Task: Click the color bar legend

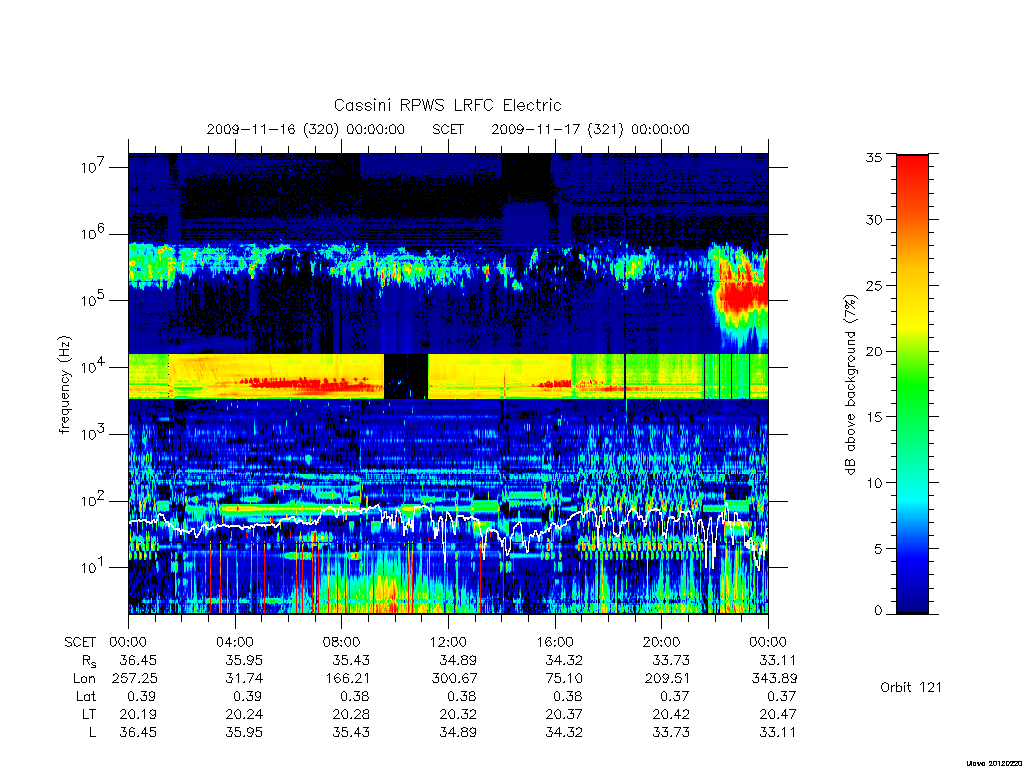Action: point(912,384)
